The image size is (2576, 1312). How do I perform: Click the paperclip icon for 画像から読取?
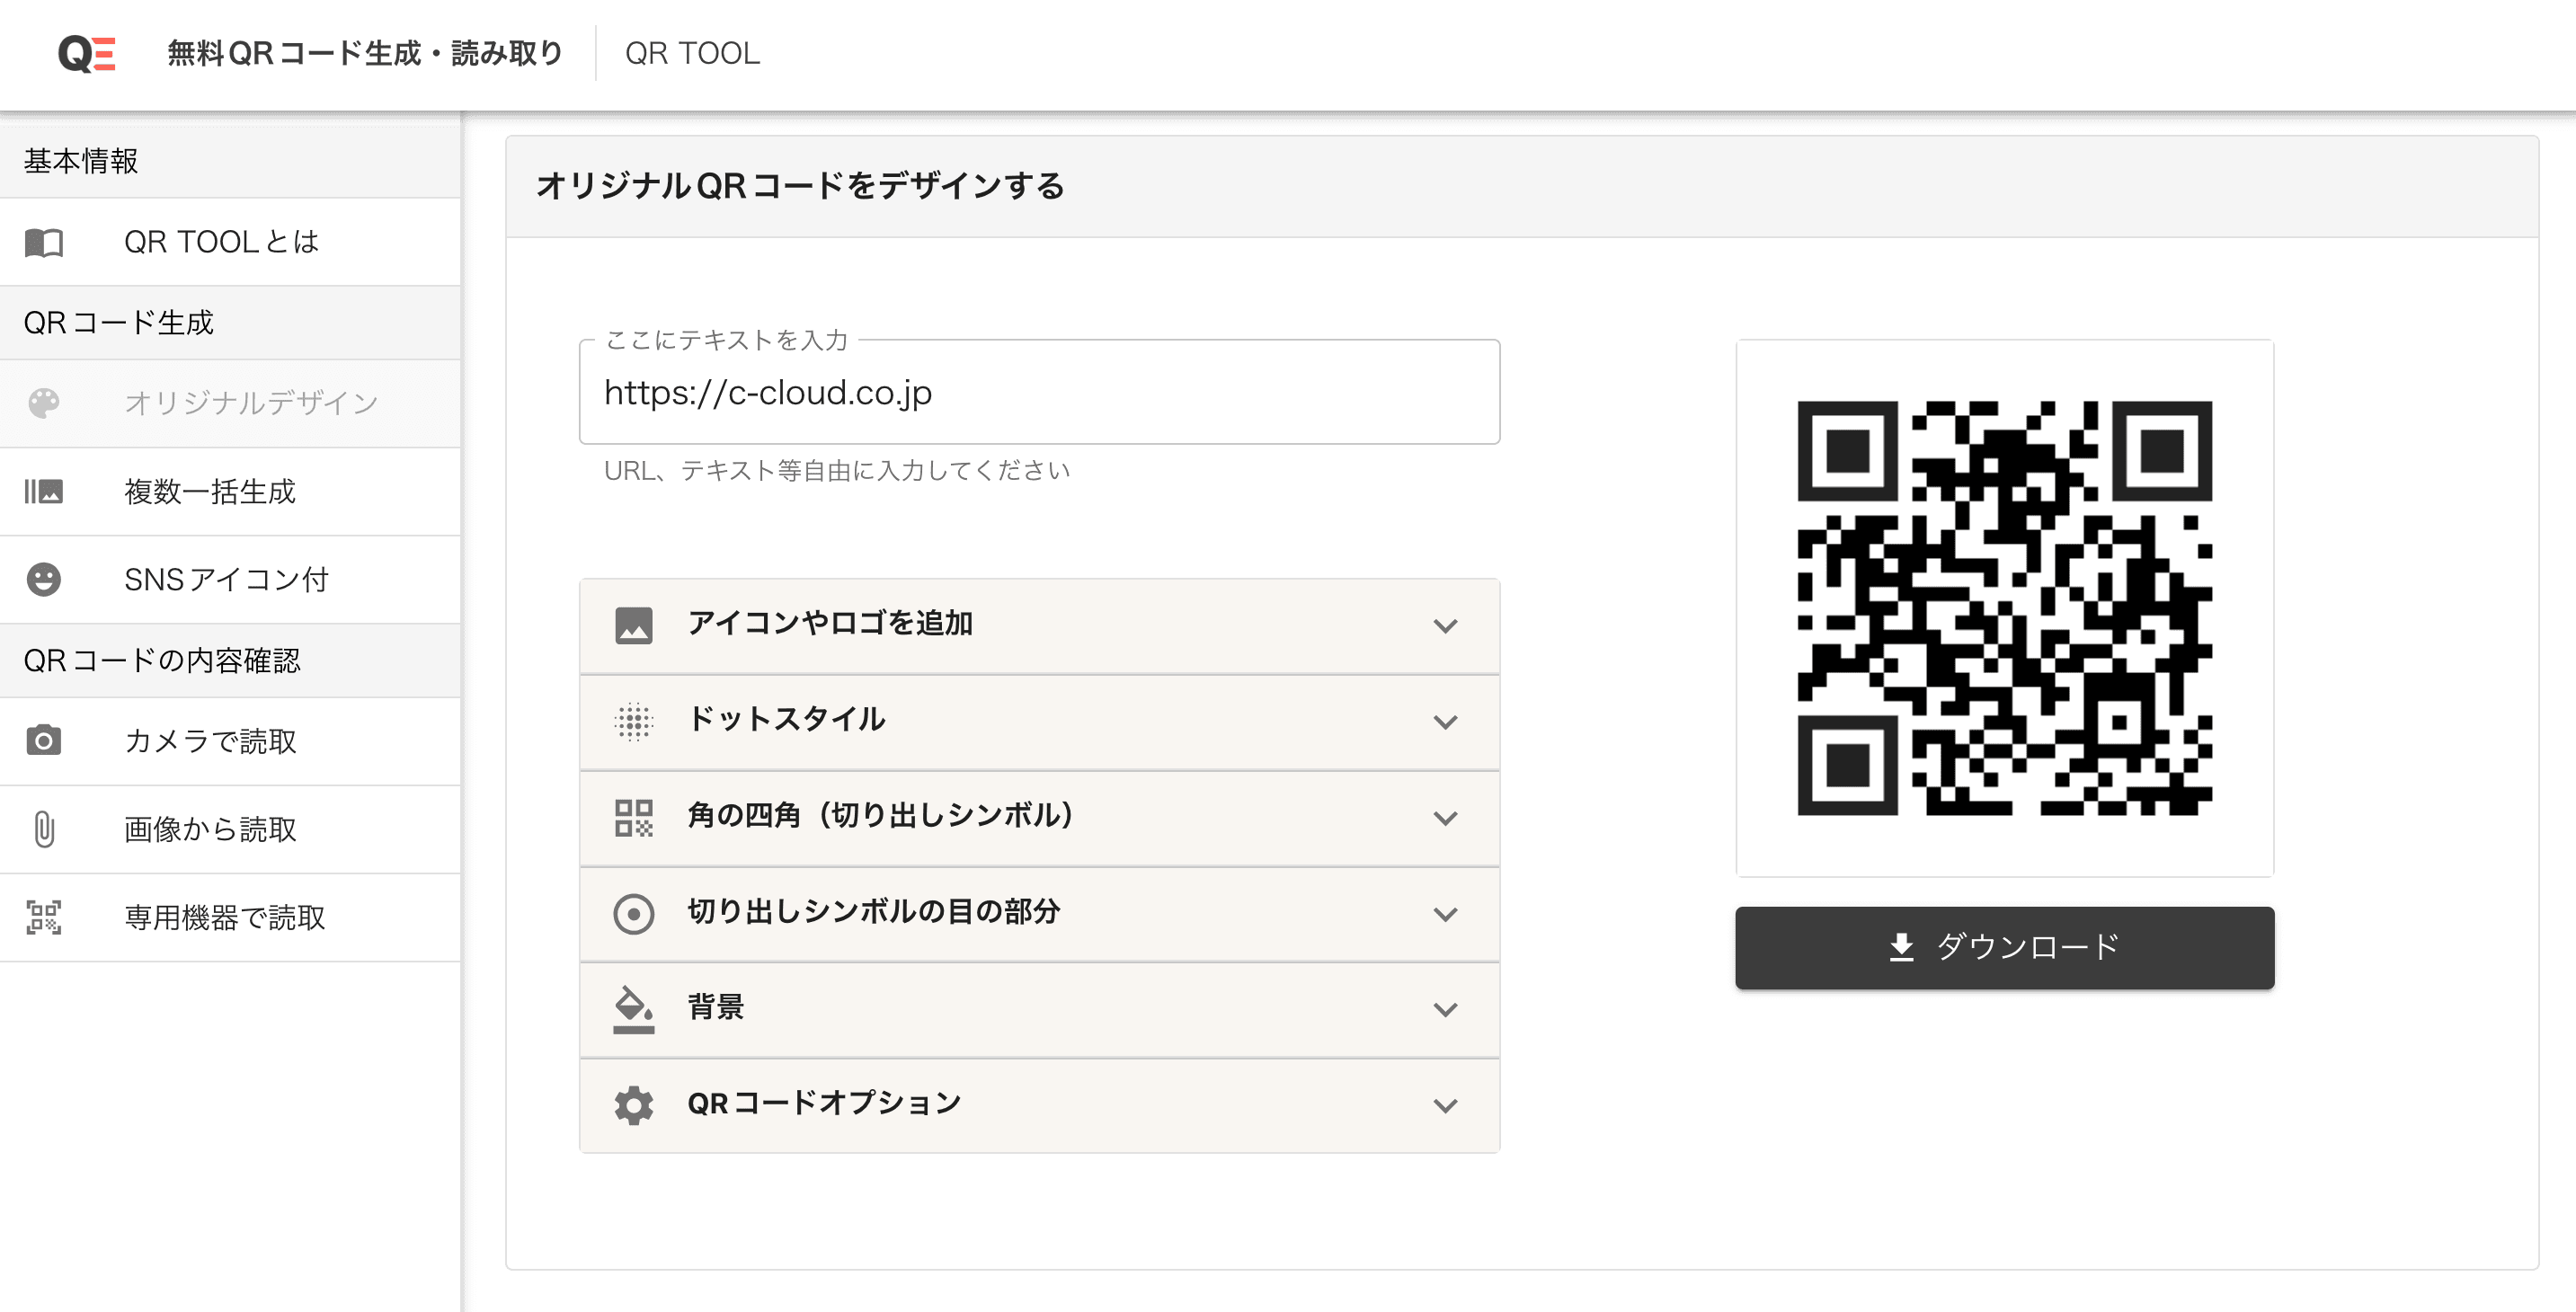coord(44,829)
